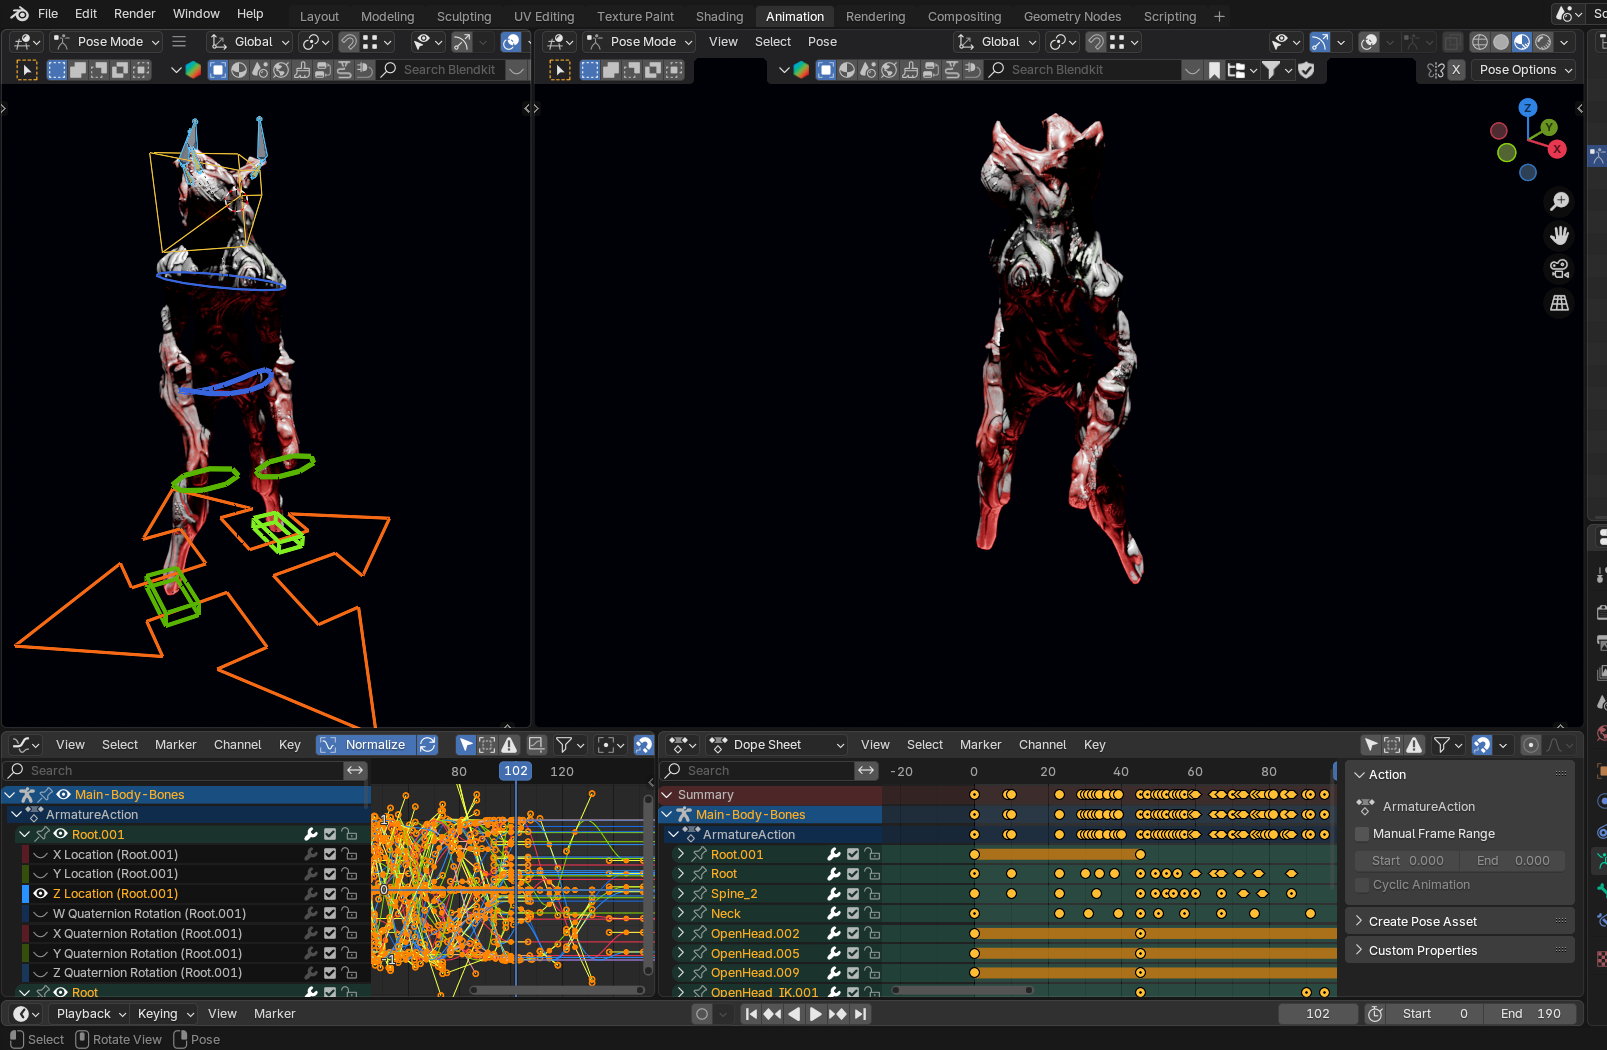The height and width of the screenshot is (1050, 1607).
Task: Toggle eye icon on Main-Body-Bones graph row
Action: (x=64, y=795)
